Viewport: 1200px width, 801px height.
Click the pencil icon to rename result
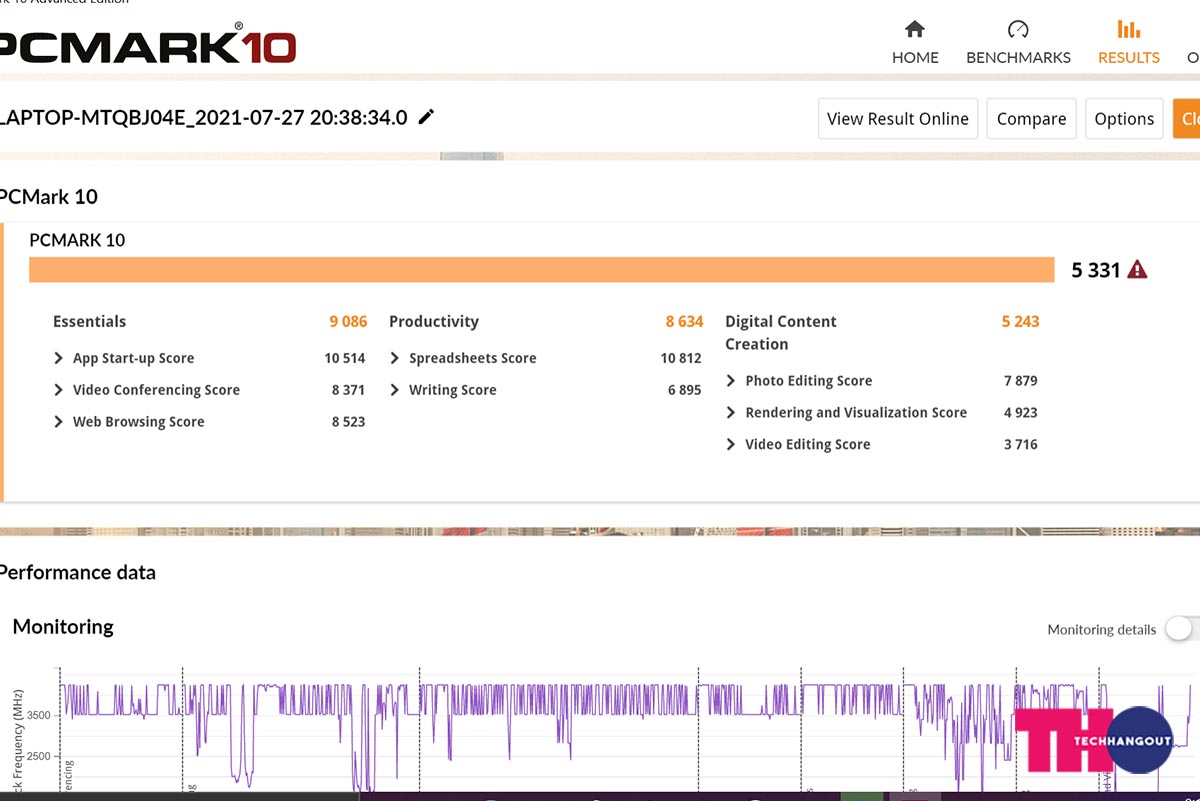(x=427, y=117)
